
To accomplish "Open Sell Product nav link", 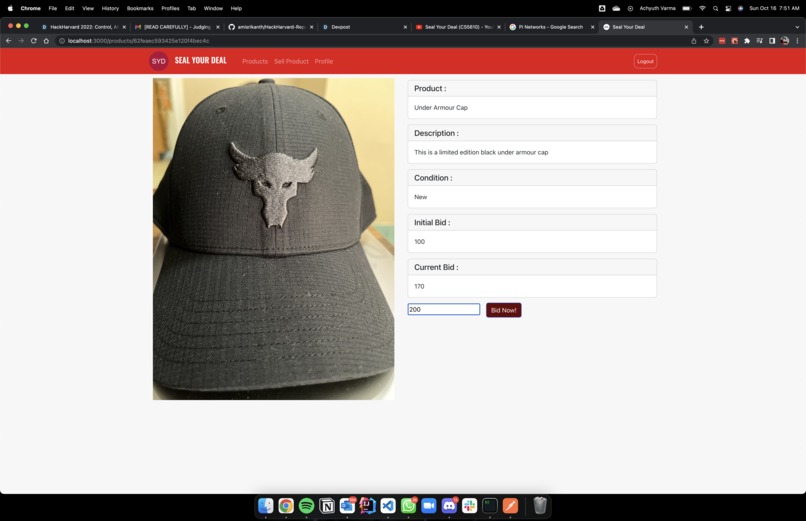I will (x=291, y=61).
